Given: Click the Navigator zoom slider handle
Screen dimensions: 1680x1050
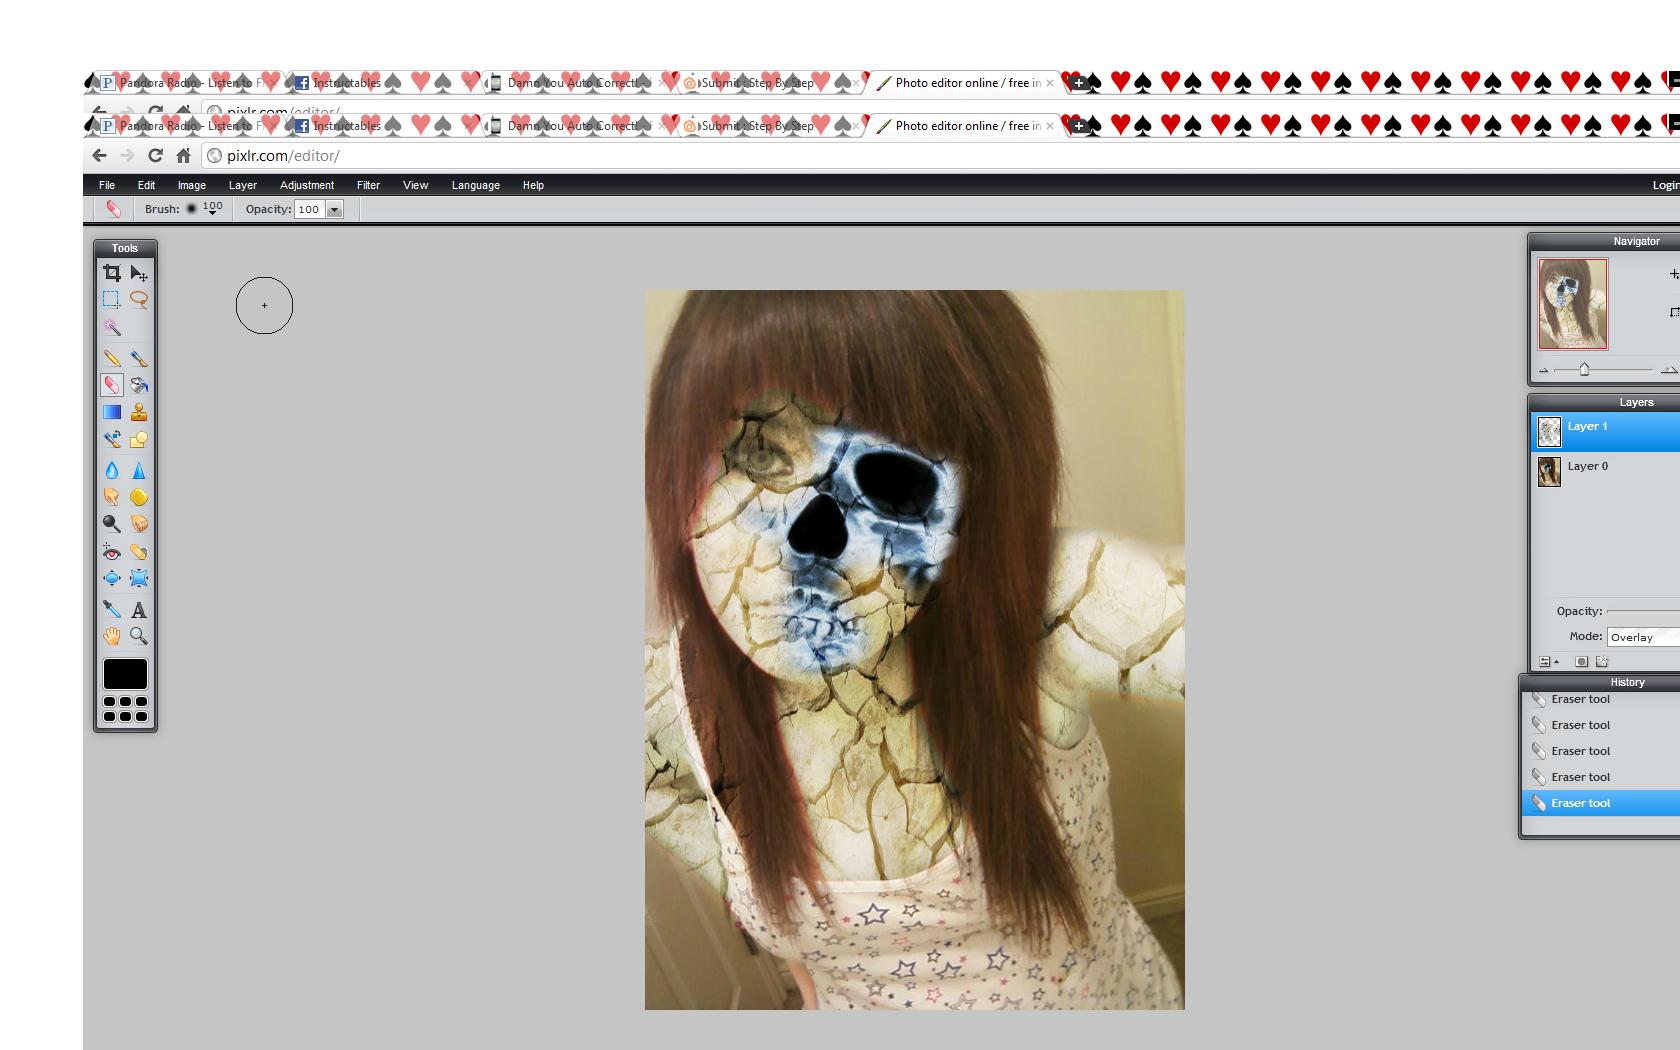Looking at the screenshot, I should click(x=1584, y=370).
